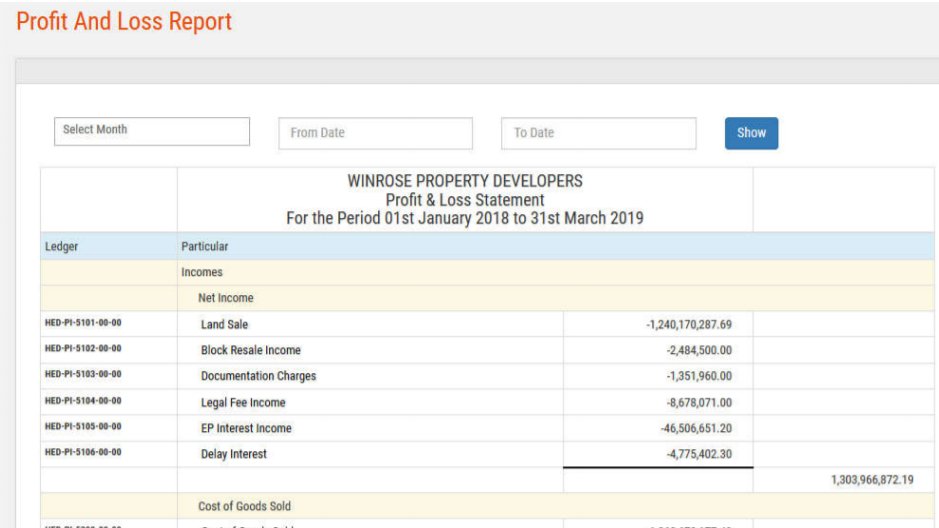
Task: Click the Legal Fee Income row
Action: click(x=243, y=403)
